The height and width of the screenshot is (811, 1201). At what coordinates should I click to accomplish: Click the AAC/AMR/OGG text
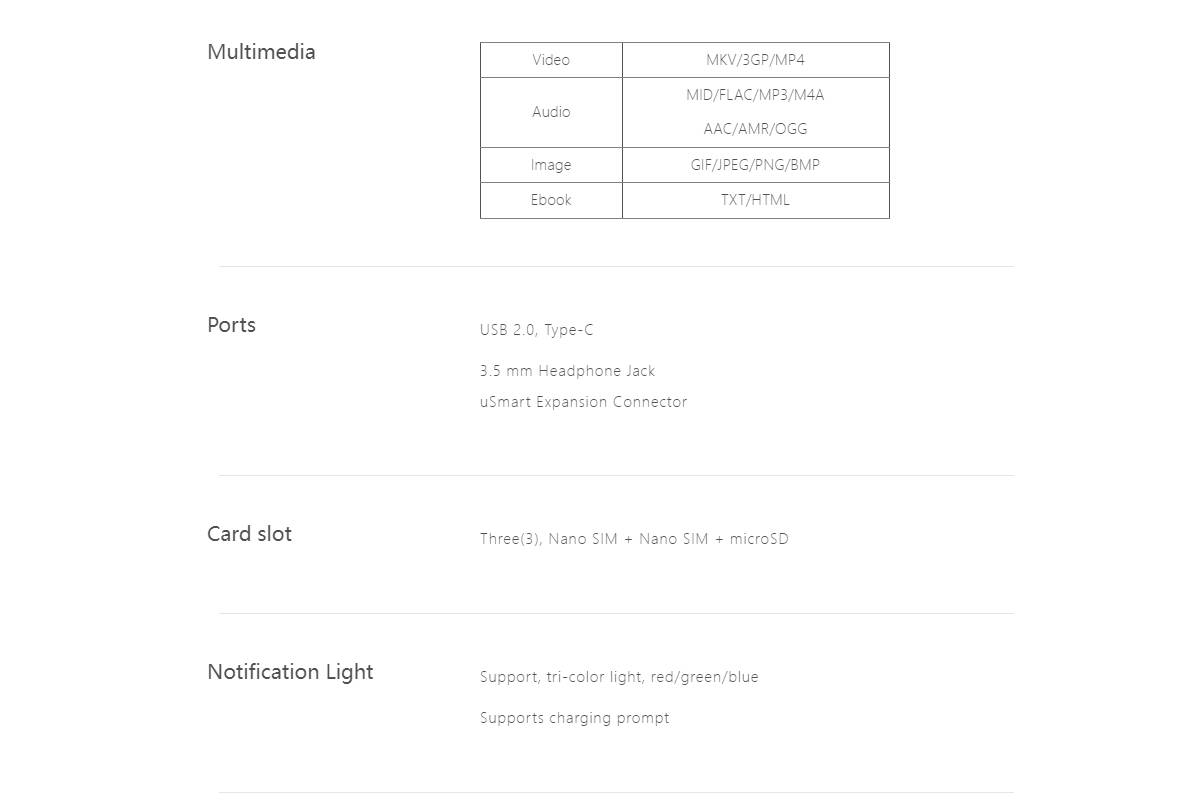point(755,129)
